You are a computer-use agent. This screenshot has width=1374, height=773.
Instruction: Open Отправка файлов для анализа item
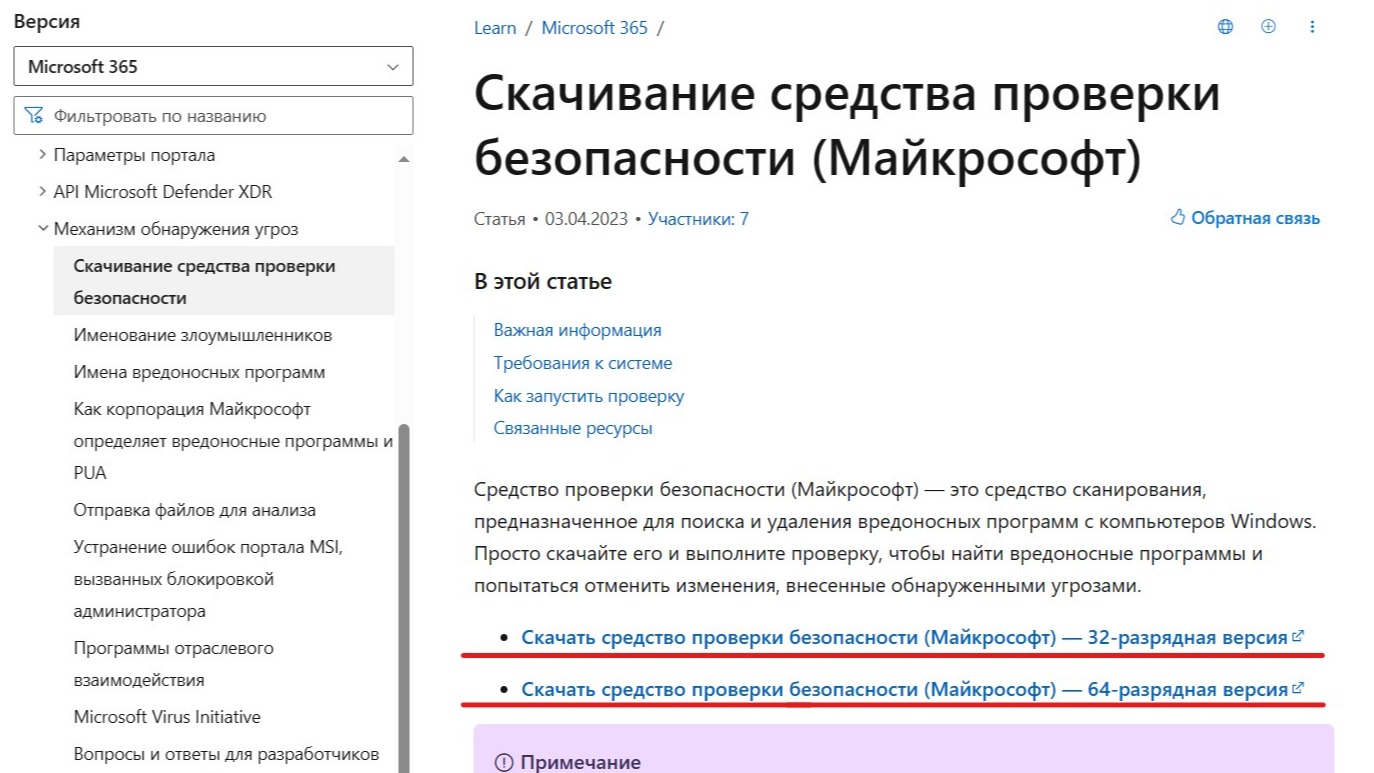click(x=195, y=510)
